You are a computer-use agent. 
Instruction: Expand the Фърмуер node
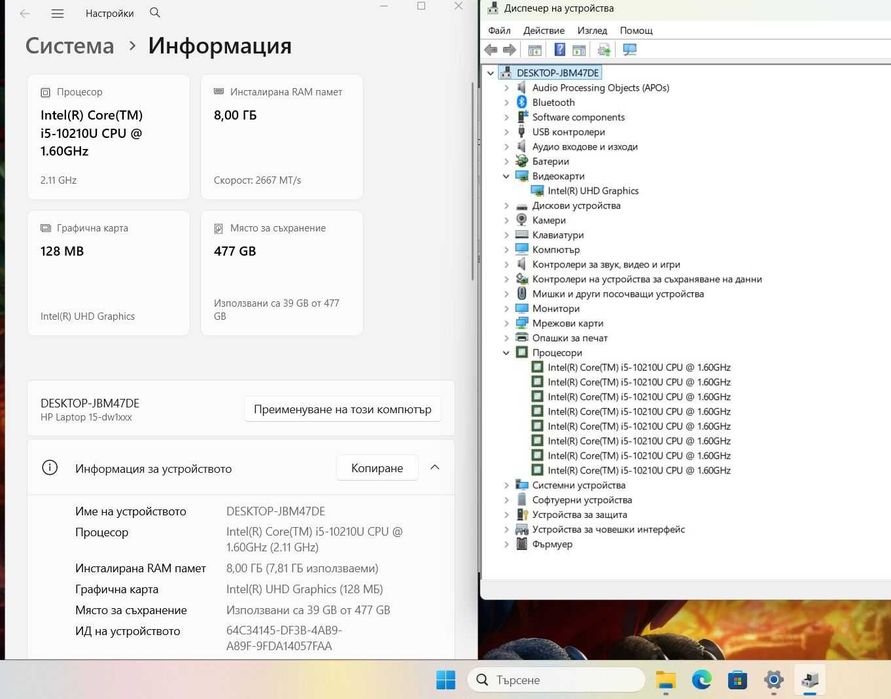(x=506, y=544)
